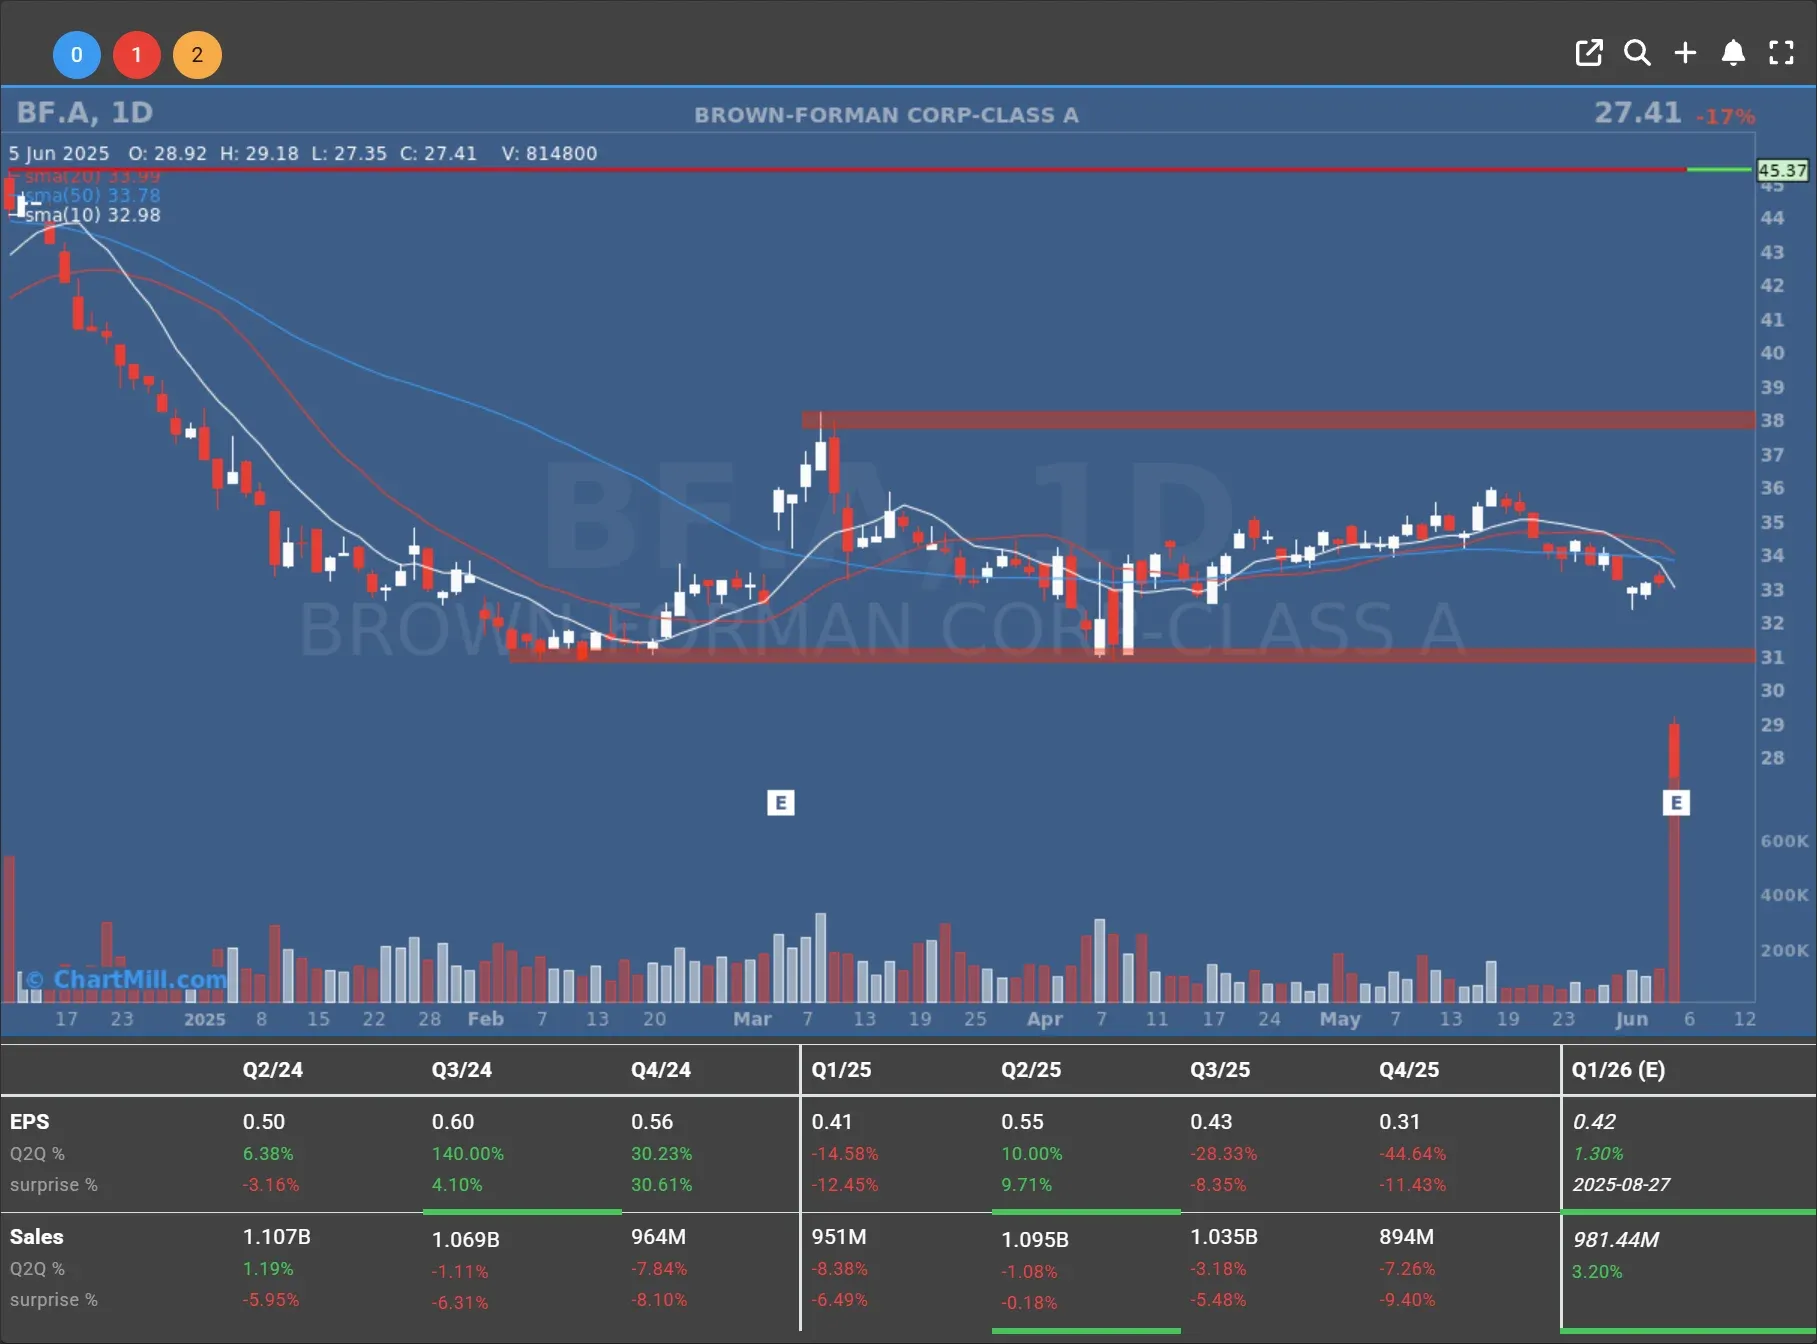Click the 1.095B sales value
Image resolution: width=1817 pixels, height=1344 pixels.
click(1035, 1239)
